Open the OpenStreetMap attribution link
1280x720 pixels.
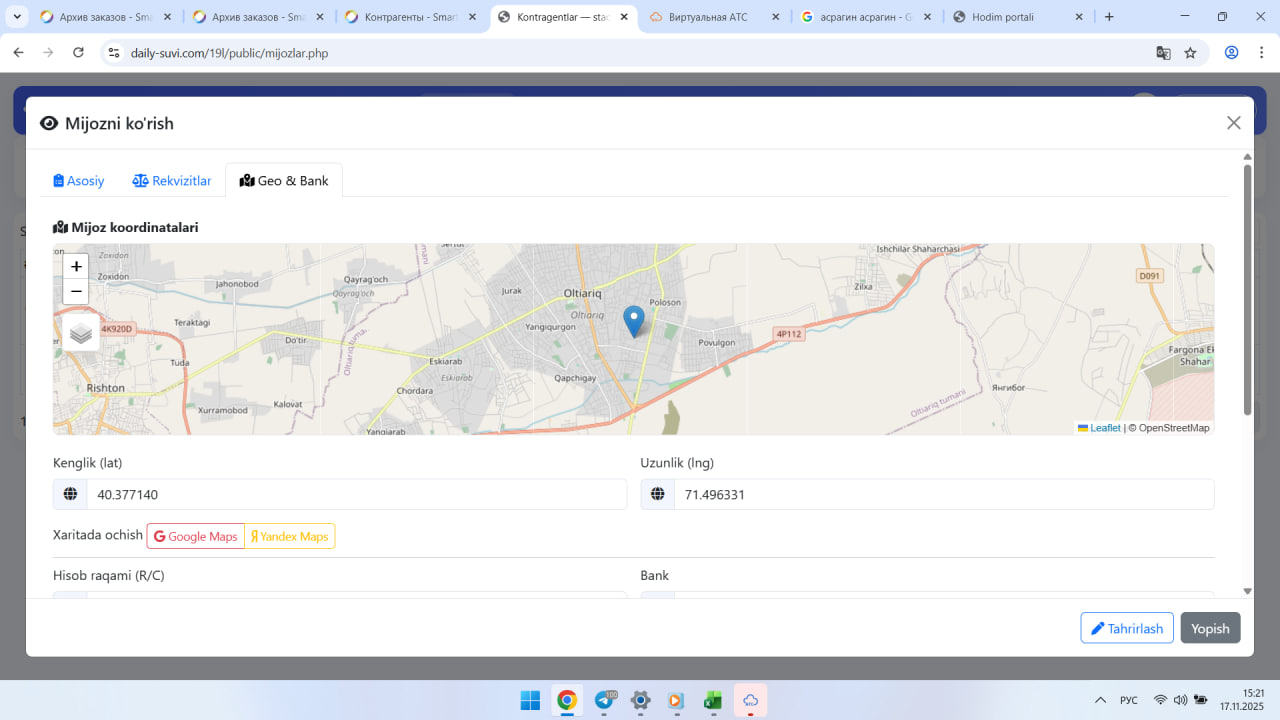[1173, 428]
